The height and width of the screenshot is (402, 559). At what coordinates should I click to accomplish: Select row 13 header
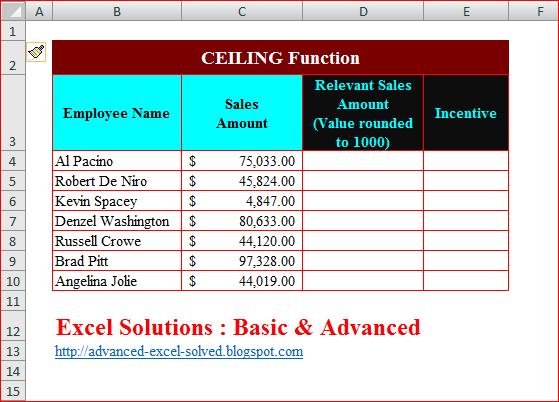[x=13, y=350]
